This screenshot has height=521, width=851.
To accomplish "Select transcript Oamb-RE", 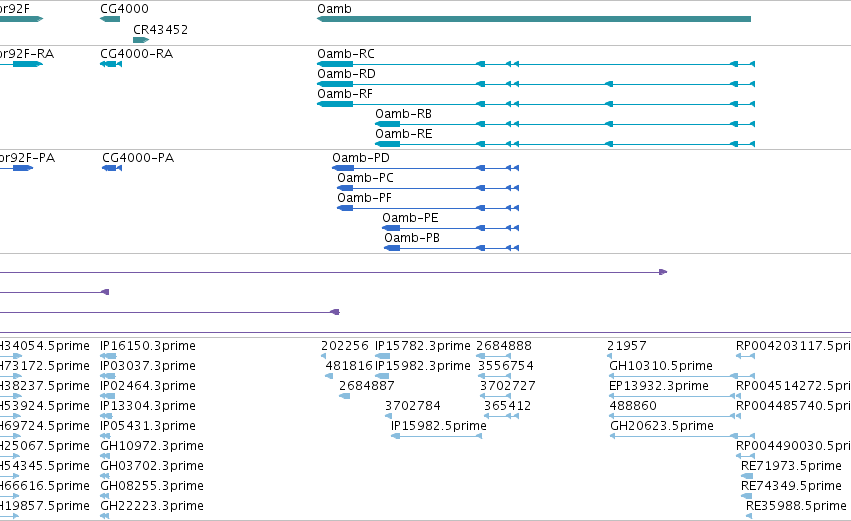I will click(x=565, y=144).
